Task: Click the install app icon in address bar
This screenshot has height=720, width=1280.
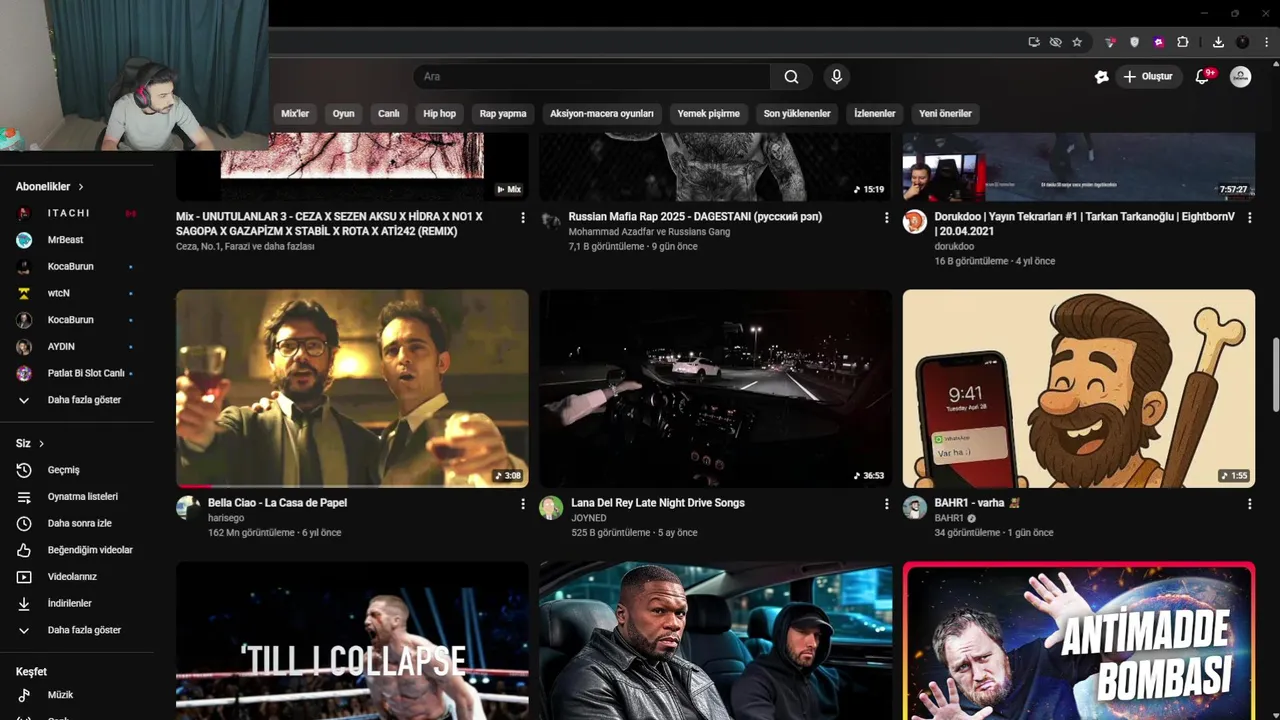Action: pos(1034,42)
